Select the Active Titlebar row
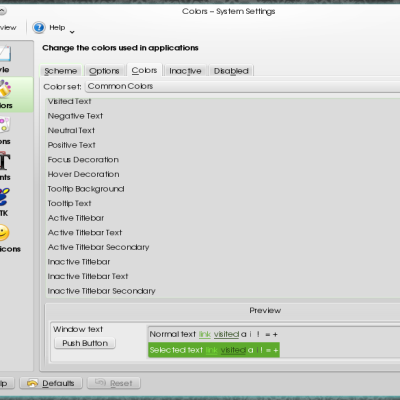 pyautogui.click(x=223, y=218)
